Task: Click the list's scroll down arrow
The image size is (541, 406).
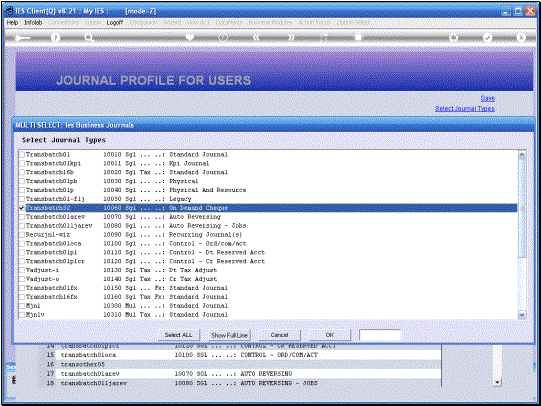Action: click(x=522, y=315)
